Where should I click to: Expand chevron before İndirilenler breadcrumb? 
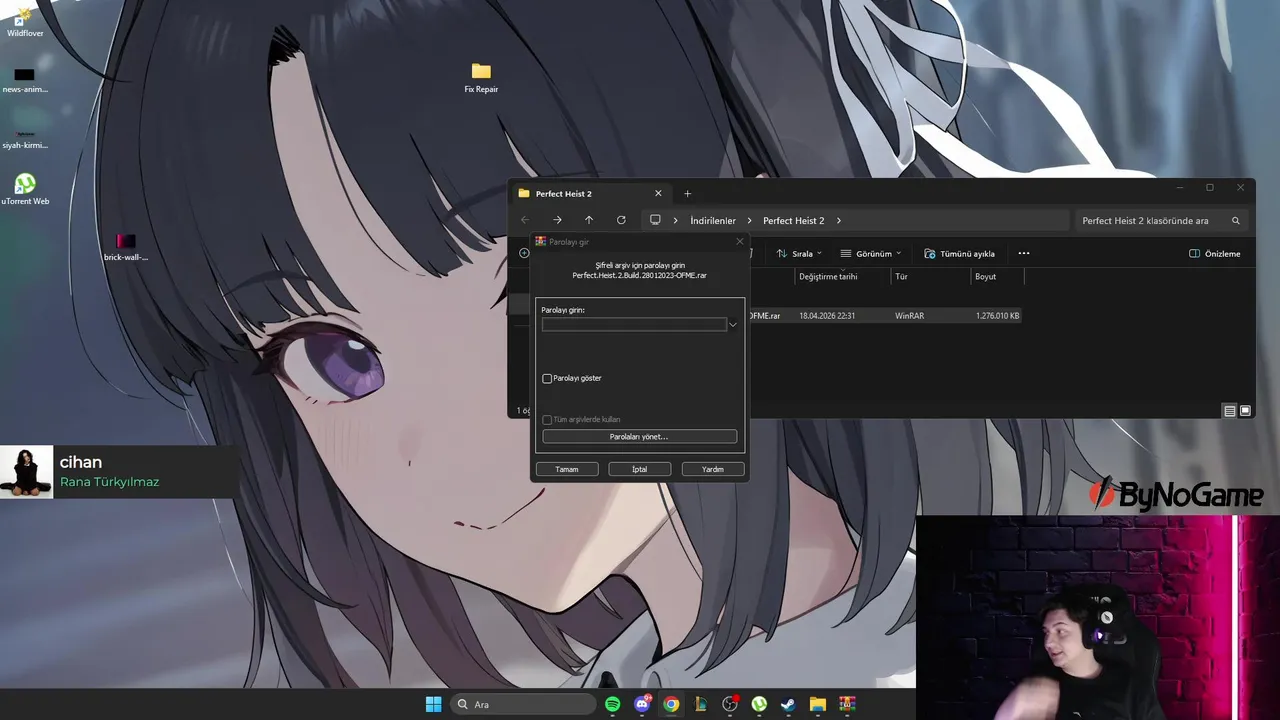coord(676,221)
